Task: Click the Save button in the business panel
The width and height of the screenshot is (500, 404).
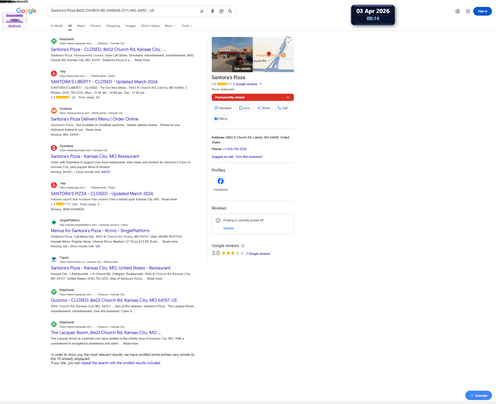Action: click(x=244, y=108)
